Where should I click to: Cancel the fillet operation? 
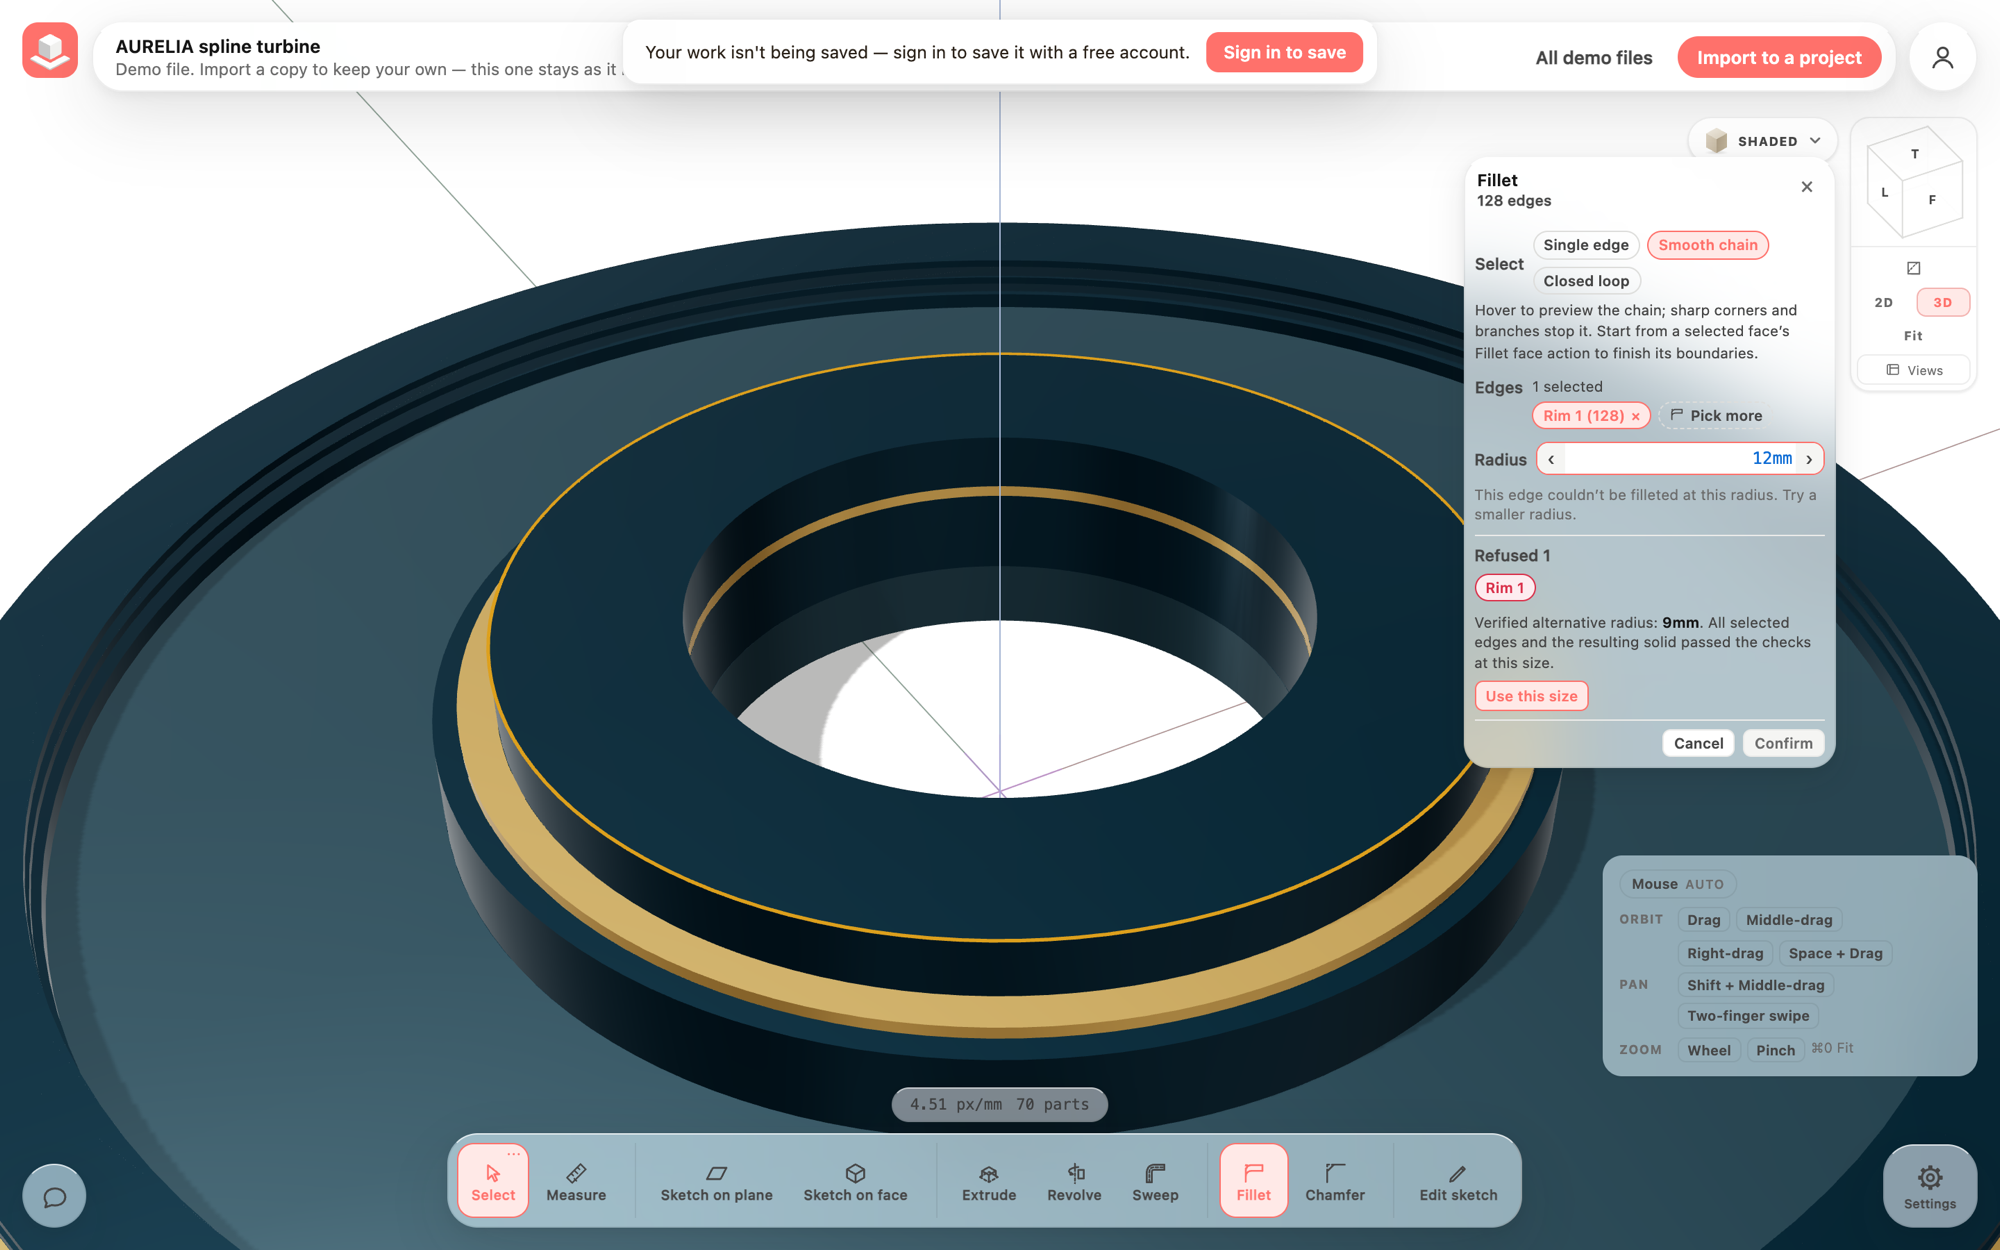pos(1698,743)
